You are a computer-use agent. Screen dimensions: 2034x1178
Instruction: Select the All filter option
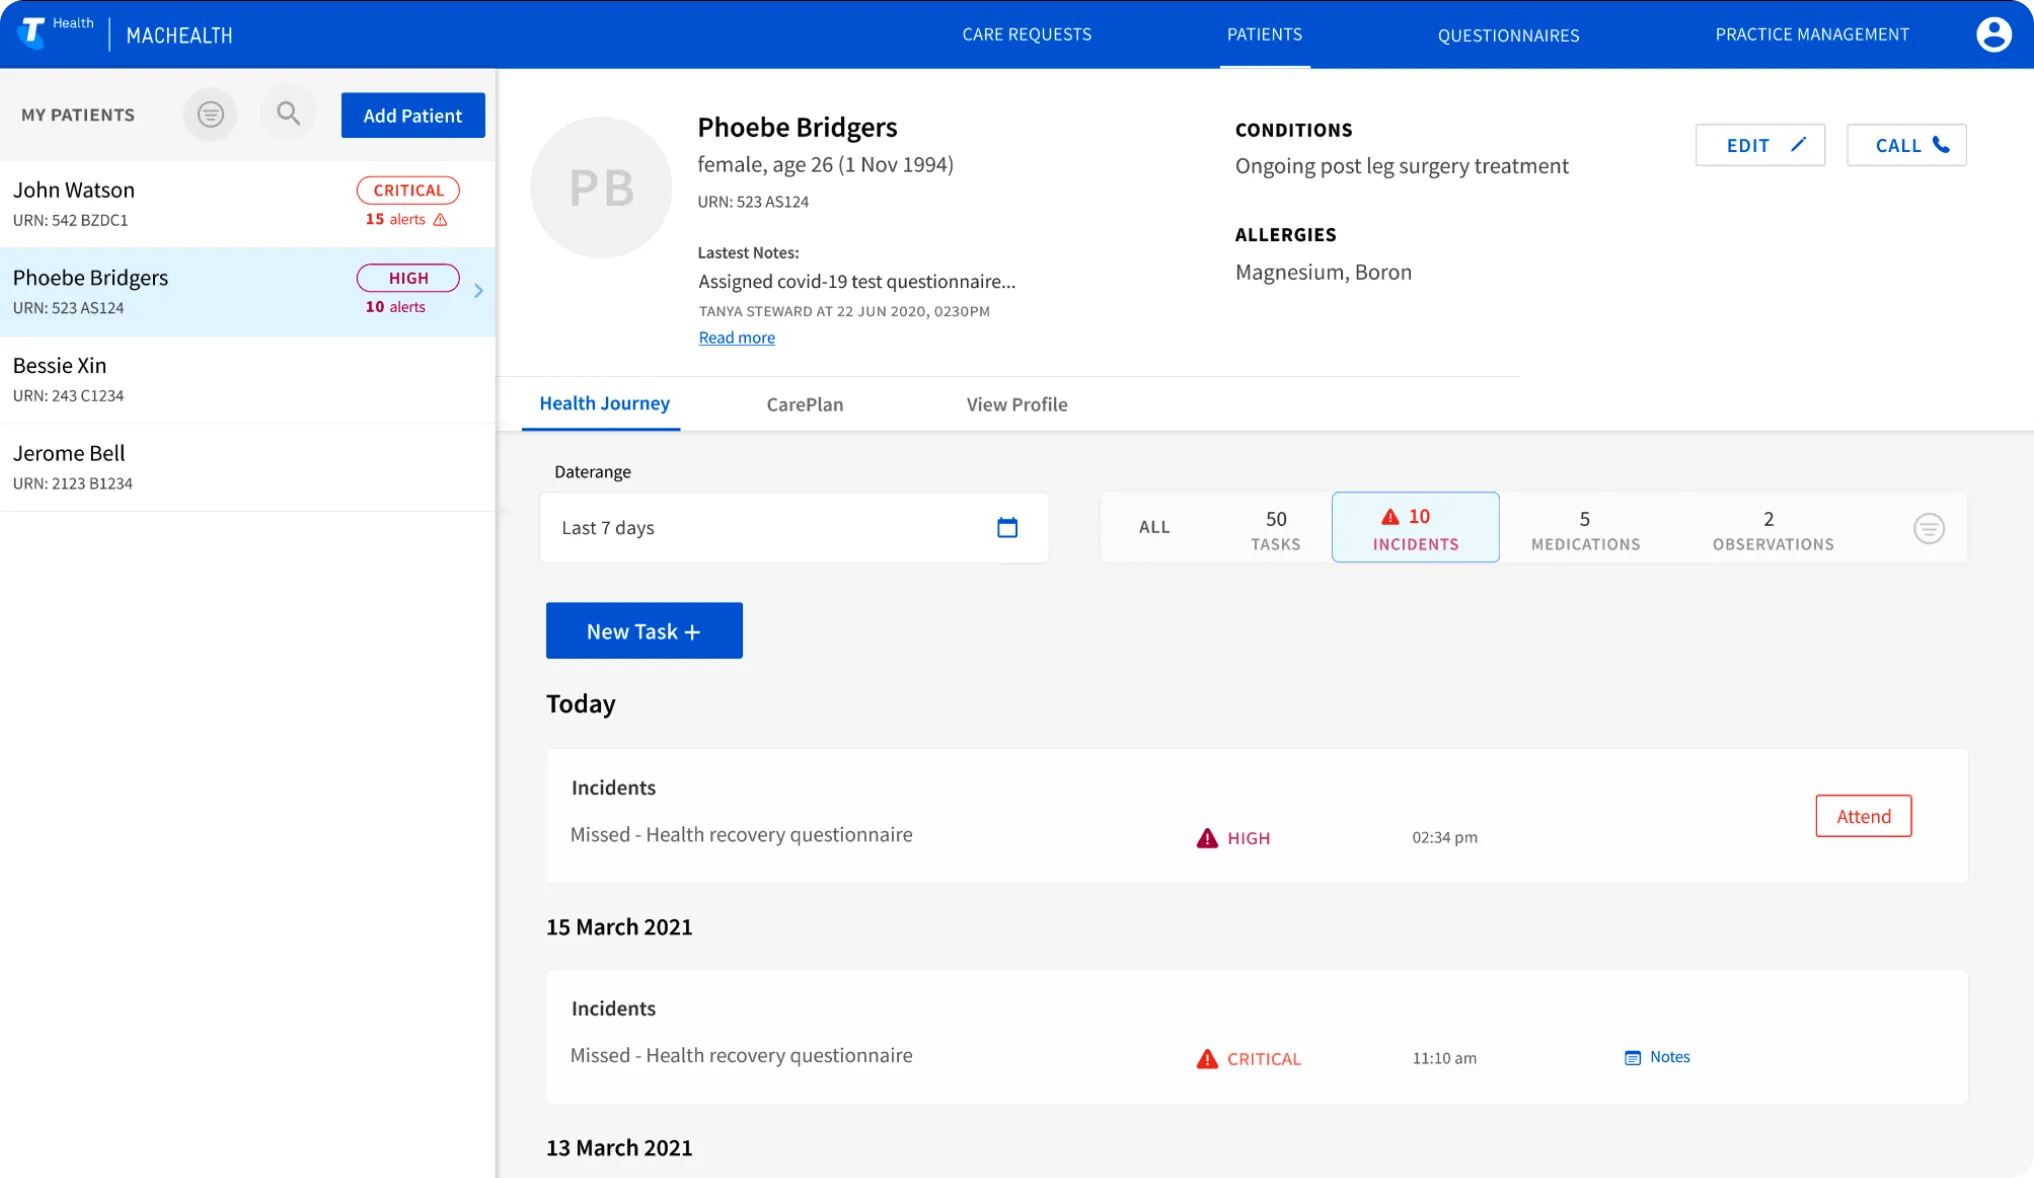click(1154, 527)
